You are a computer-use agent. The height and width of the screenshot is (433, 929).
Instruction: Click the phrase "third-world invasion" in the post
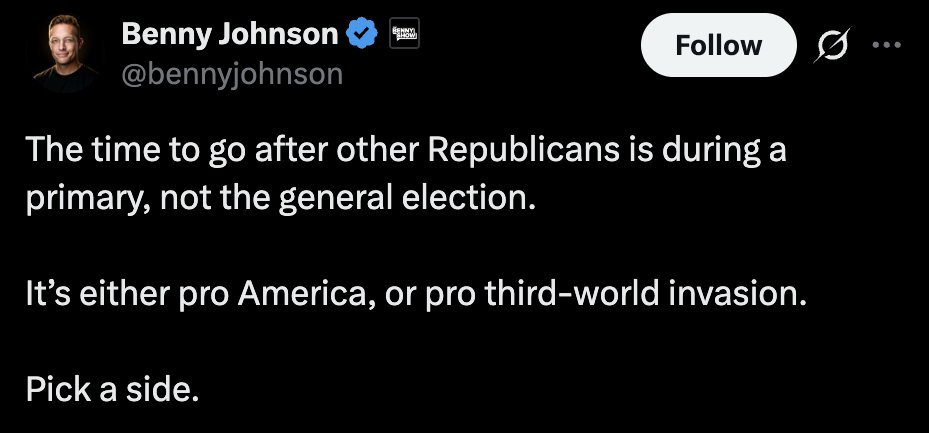pyautogui.click(x=645, y=294)
